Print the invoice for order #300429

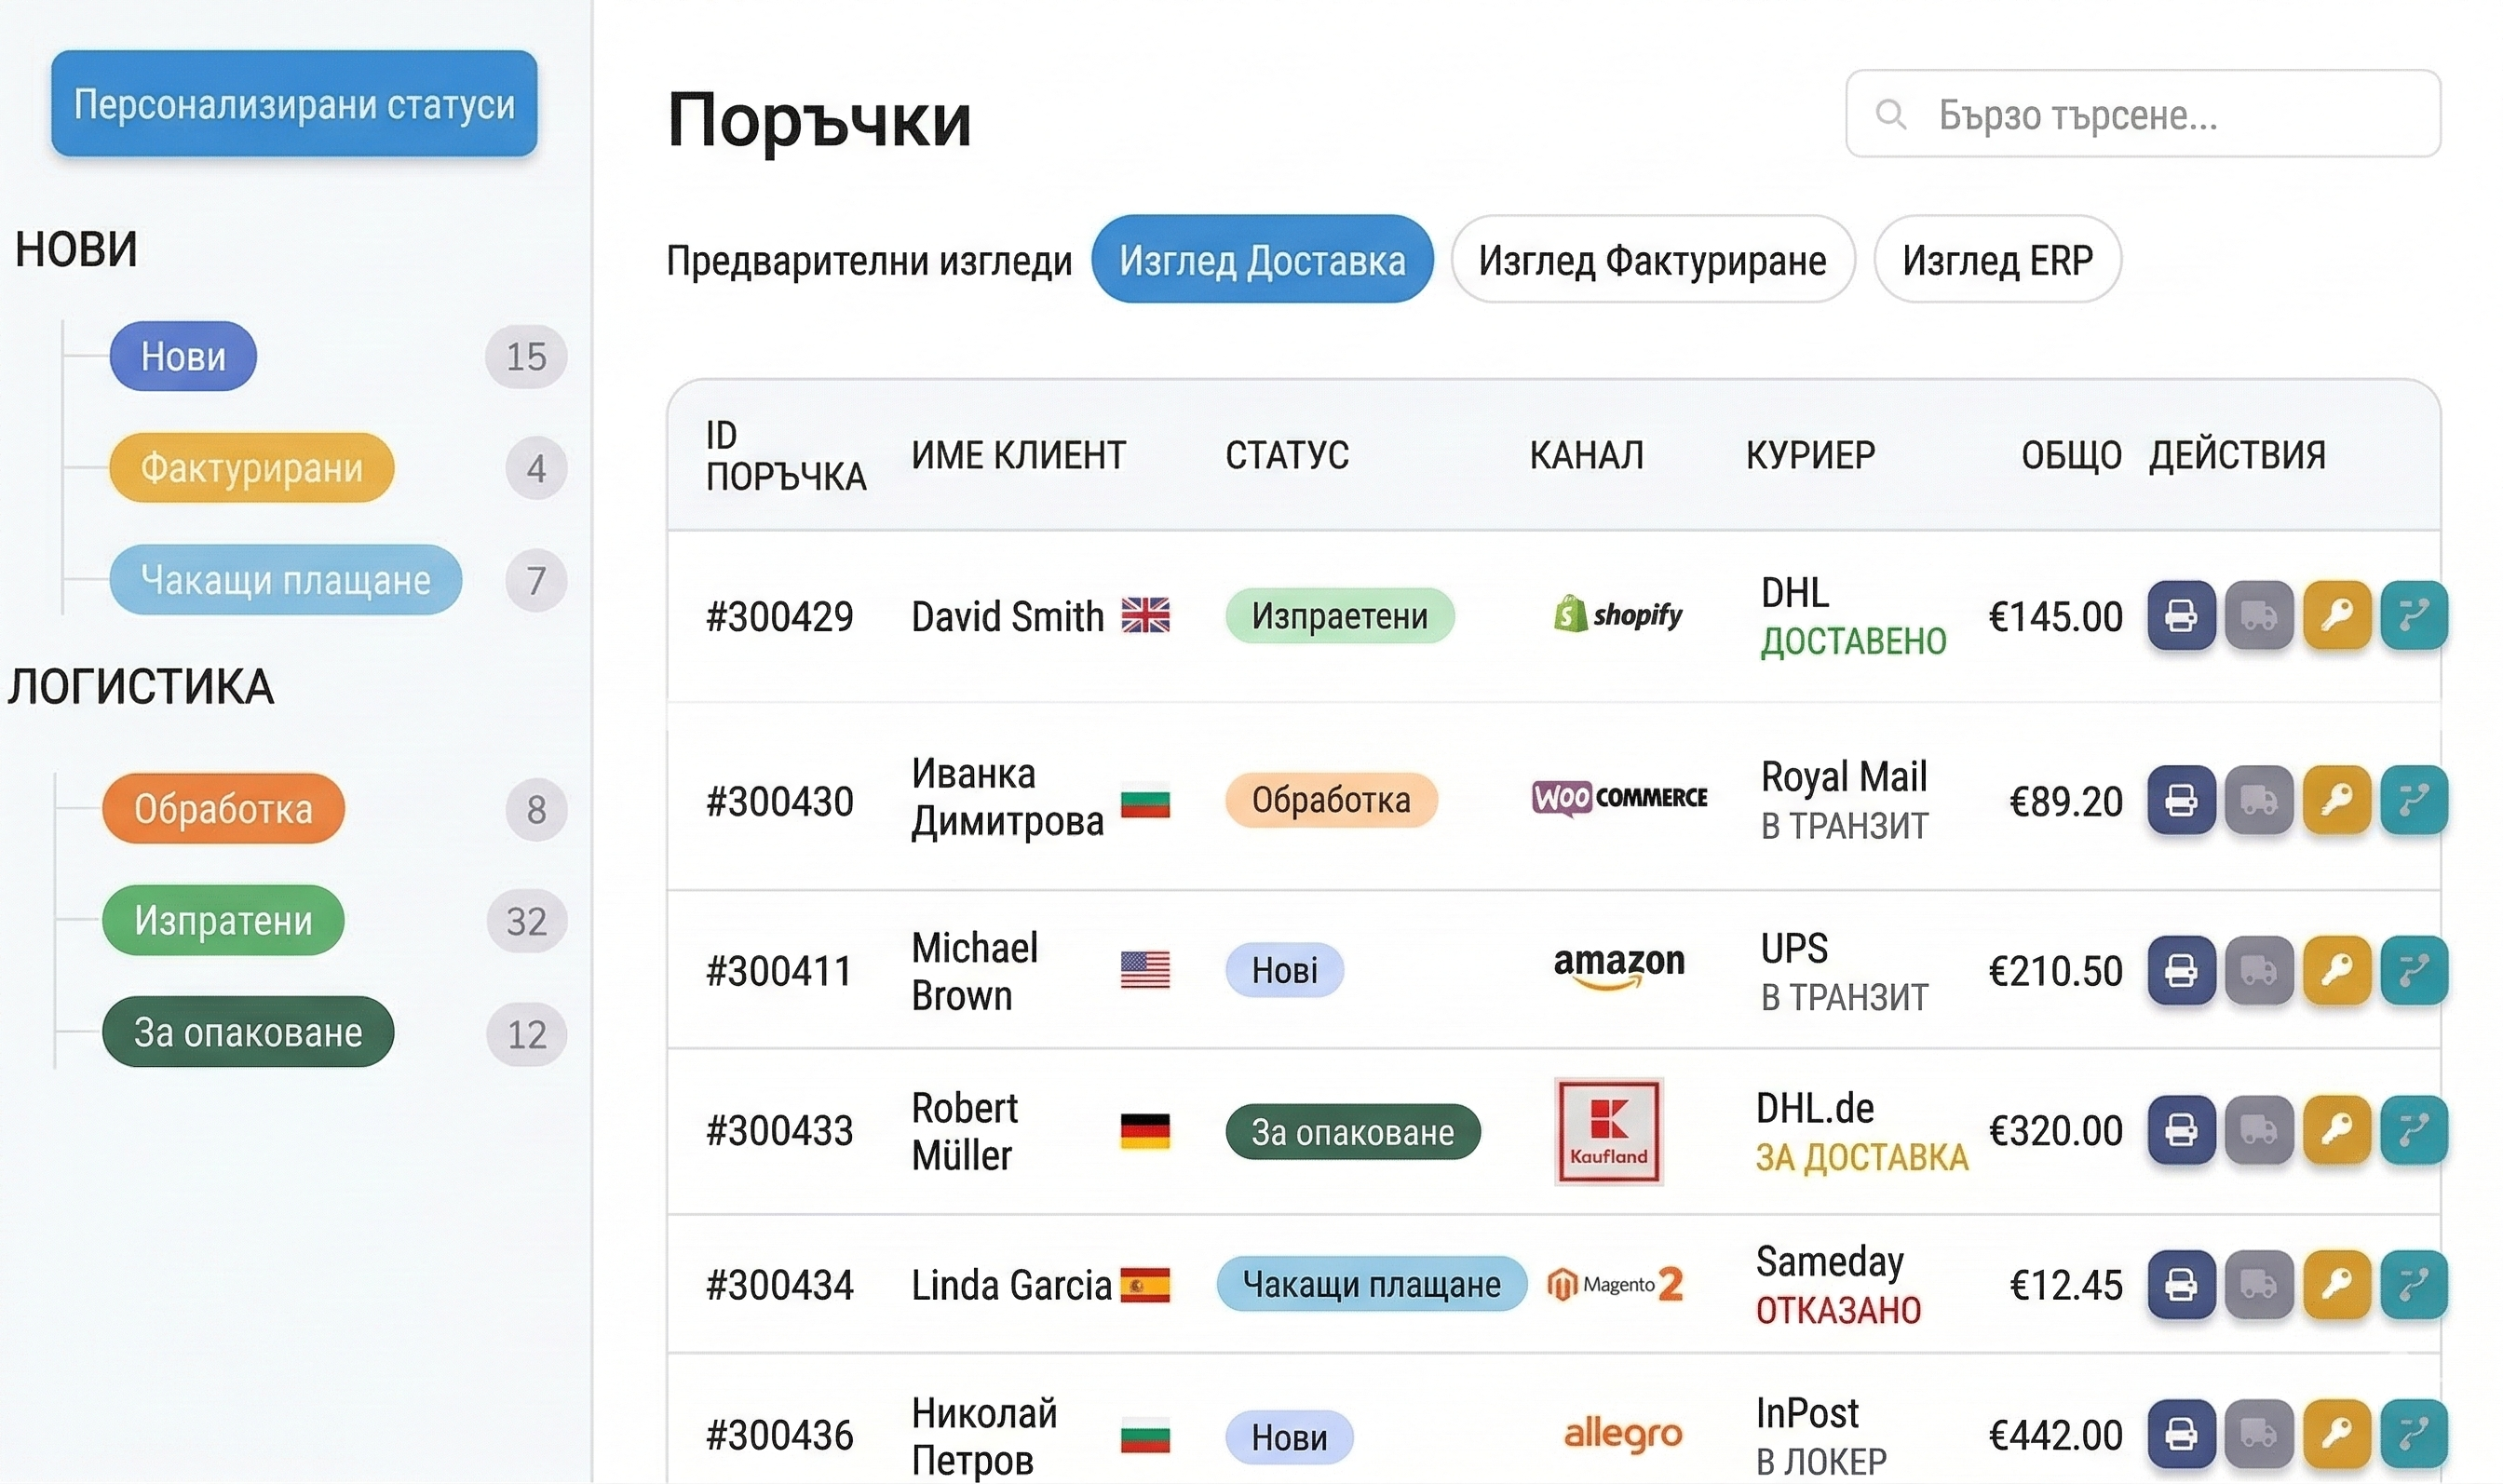(2181, 616)
